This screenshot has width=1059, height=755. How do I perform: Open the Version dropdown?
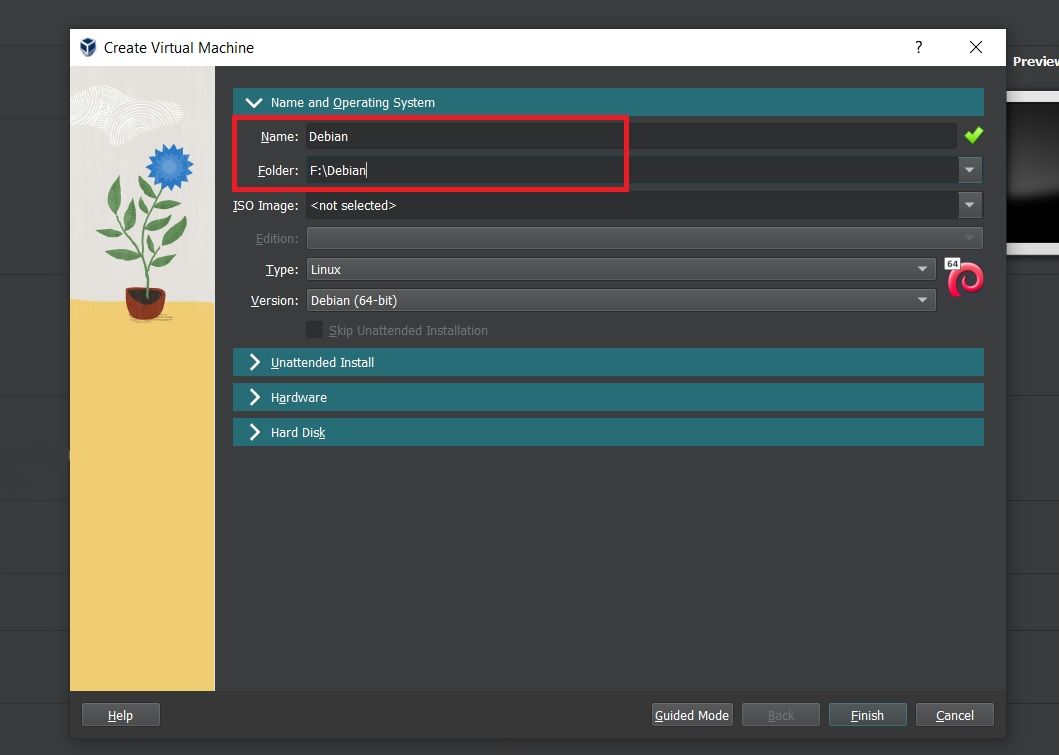(921, 300)
